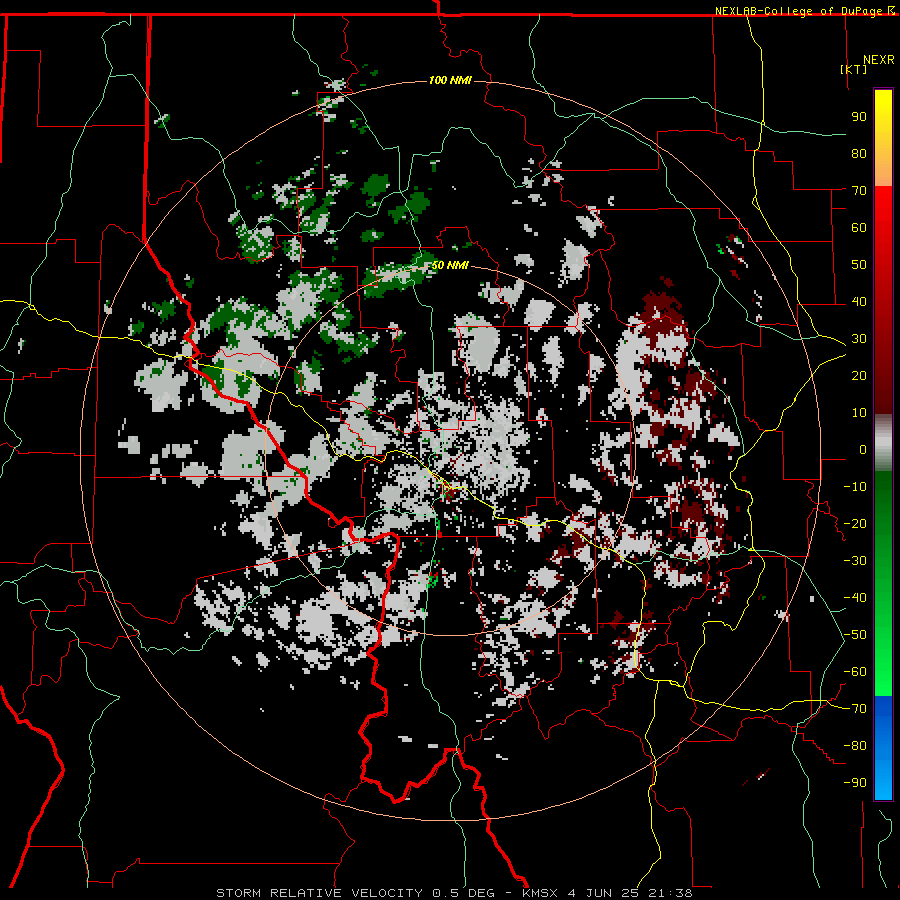Screen dimensions: 900x900
Task: Click the 50 value on the velocity scale
Action: [859, 265]
